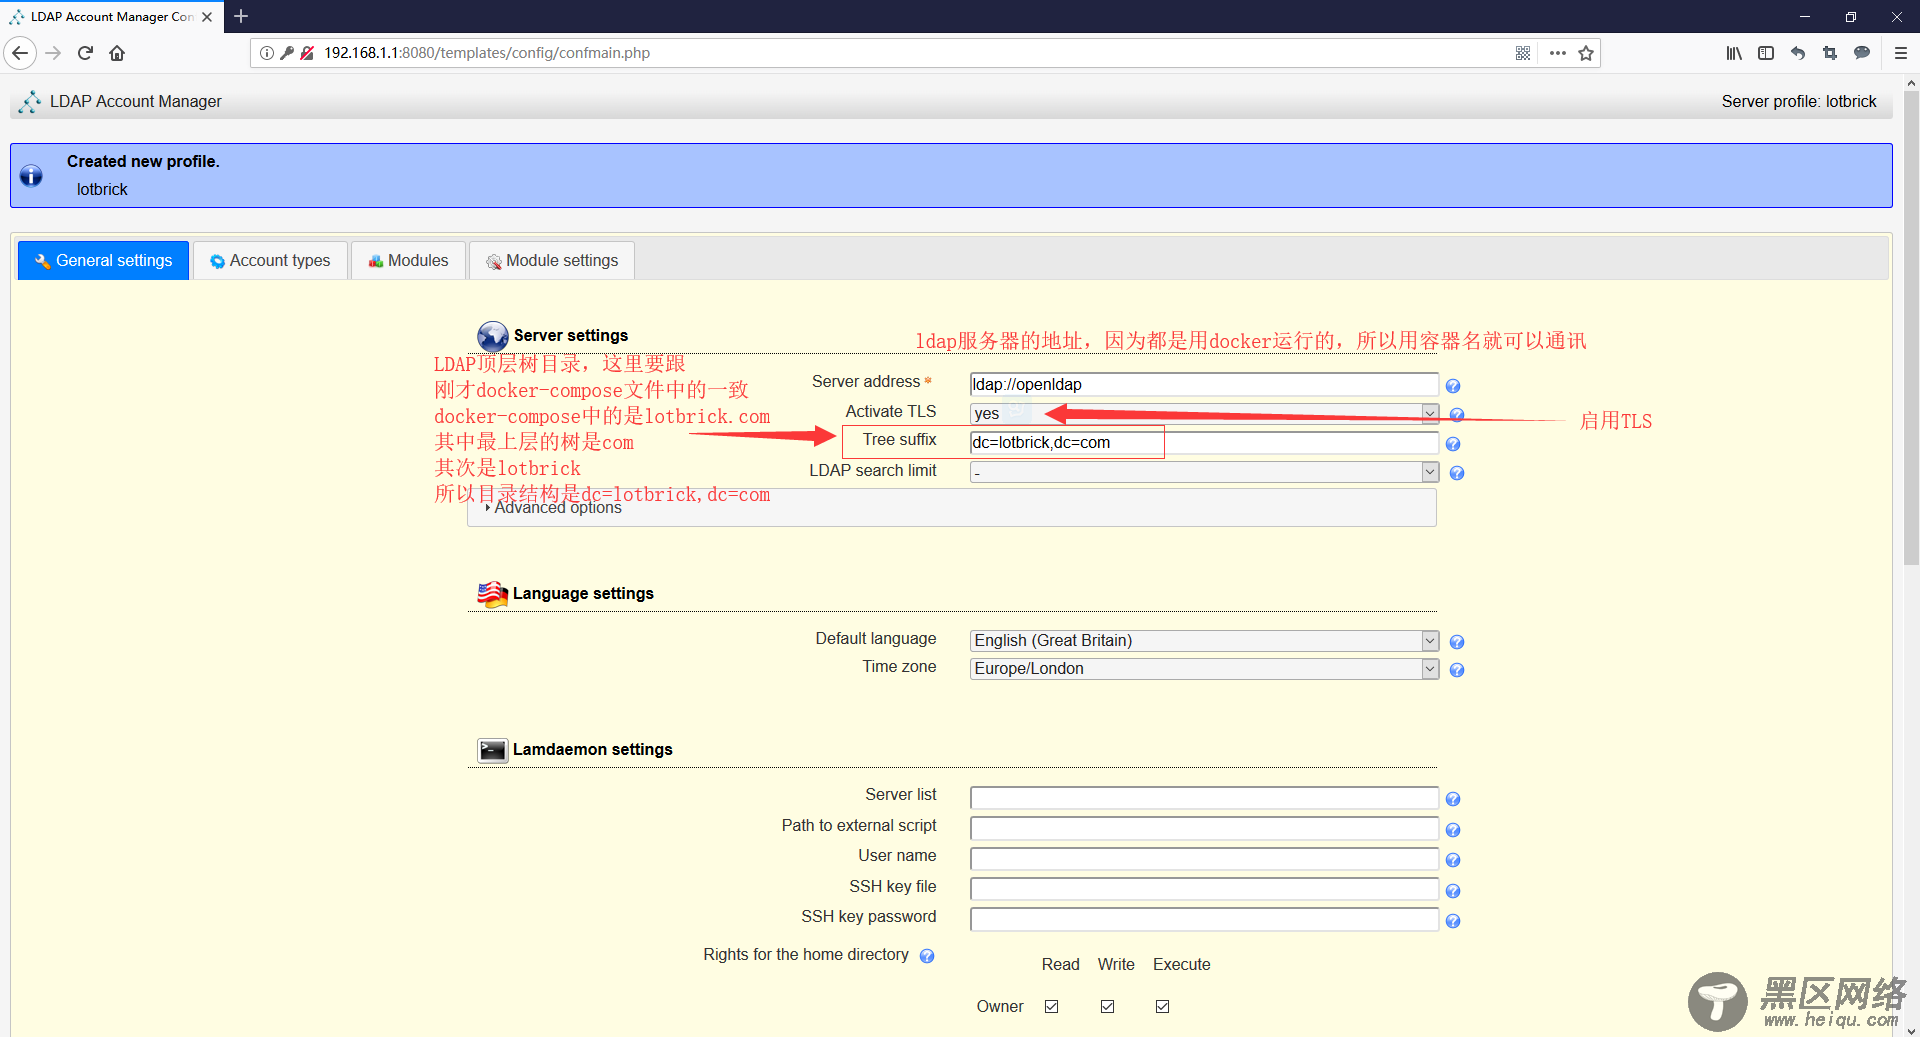Click the chat bubble toolbar icon
Image resolution: width=1920 pixels, height=1037 pixels.
[1862, 53]
